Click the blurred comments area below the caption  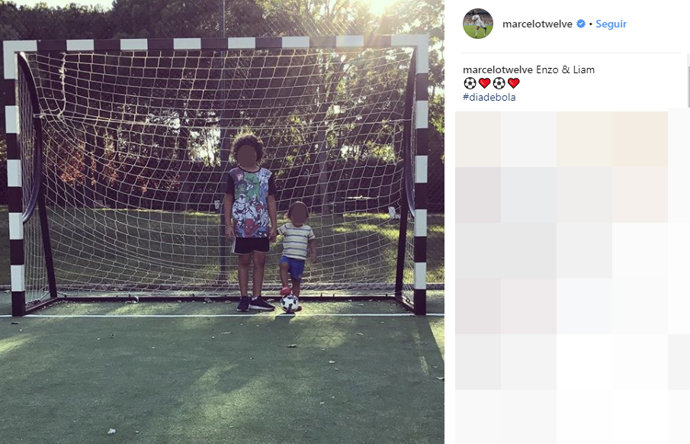[568, 275]
